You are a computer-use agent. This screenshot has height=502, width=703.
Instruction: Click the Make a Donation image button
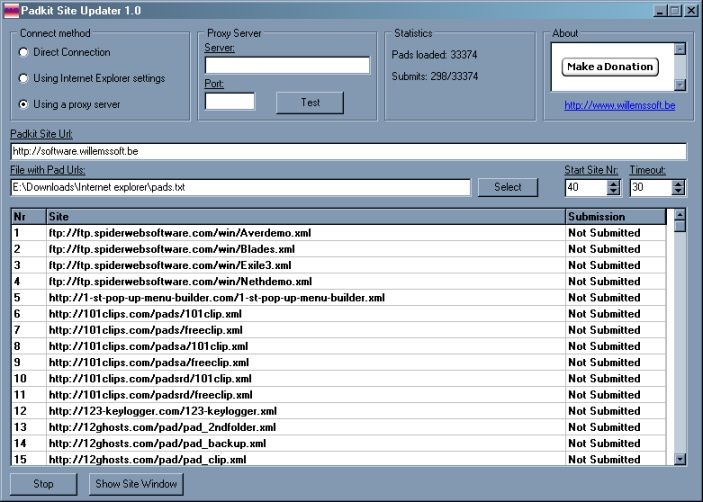click(x=610, y=67)
